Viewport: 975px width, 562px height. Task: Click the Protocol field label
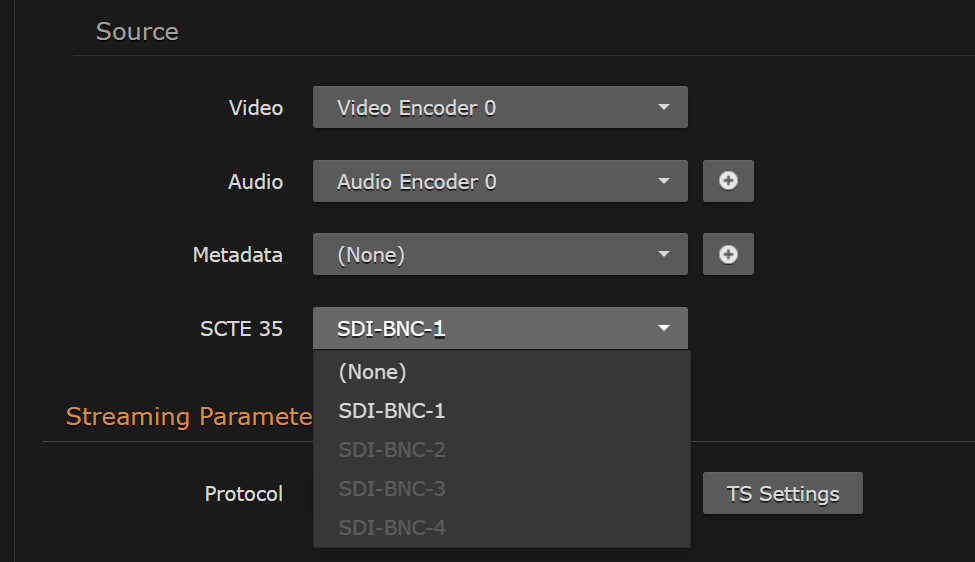pyautogui.click(x=243, y=494)
